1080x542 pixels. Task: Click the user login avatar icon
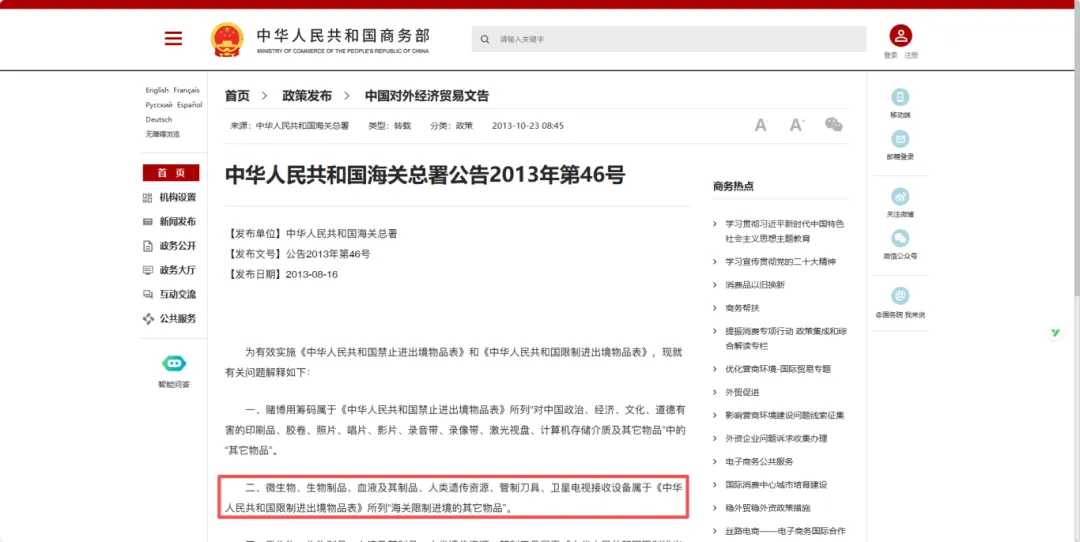(900, 36)
